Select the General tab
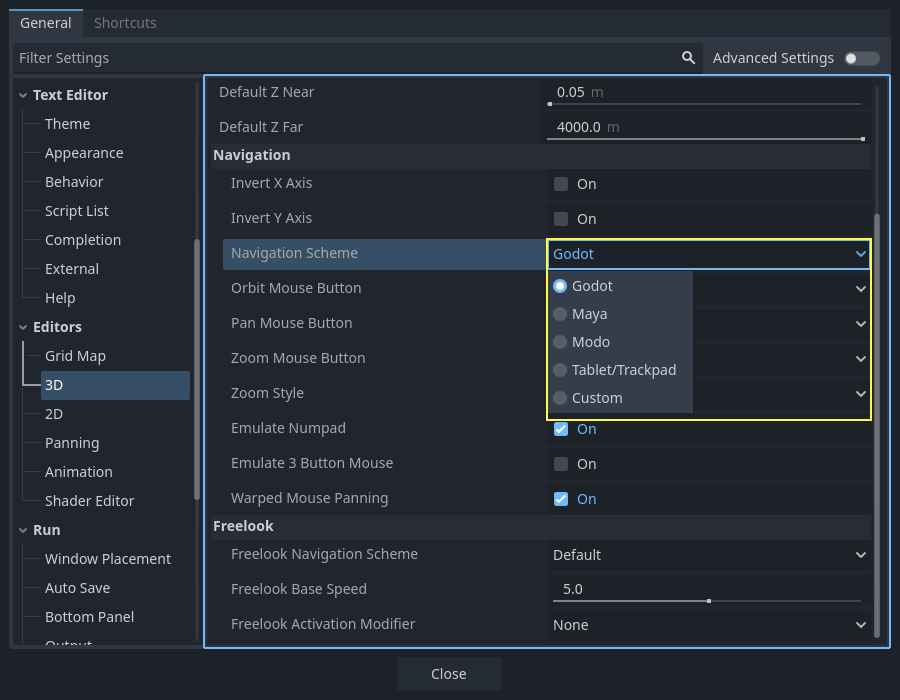Image resolution: width=900 pixels, height=700 pixels. point(46,23)
